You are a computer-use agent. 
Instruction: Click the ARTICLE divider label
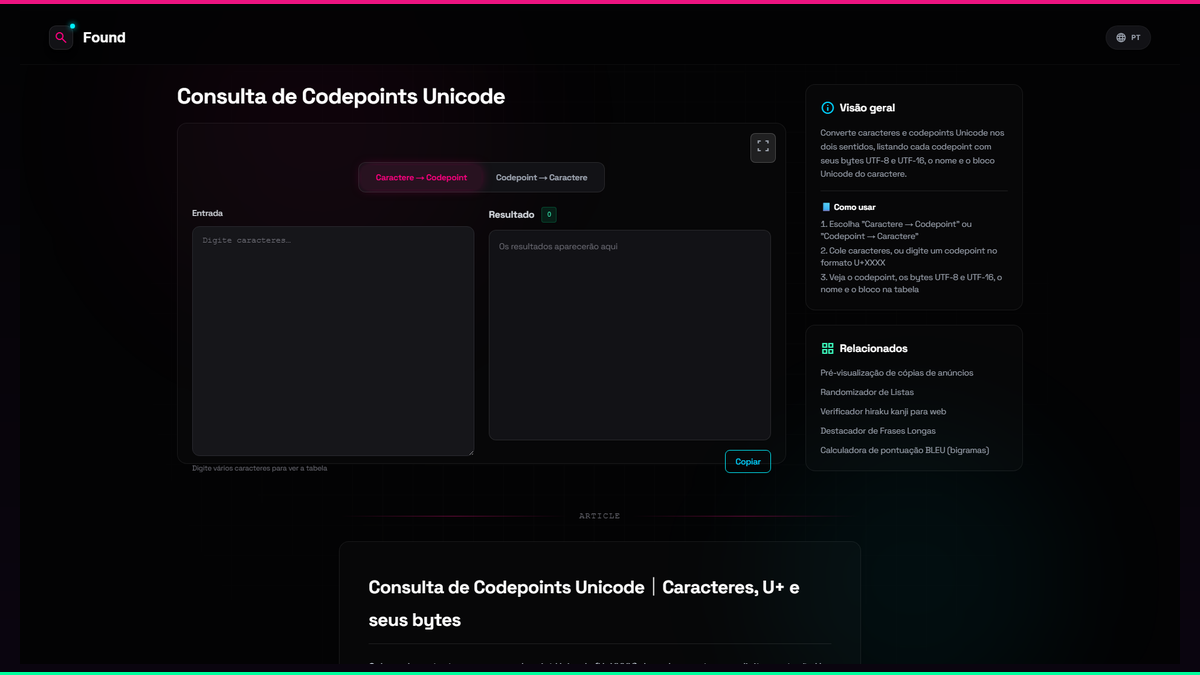click(x=600, y=516)
